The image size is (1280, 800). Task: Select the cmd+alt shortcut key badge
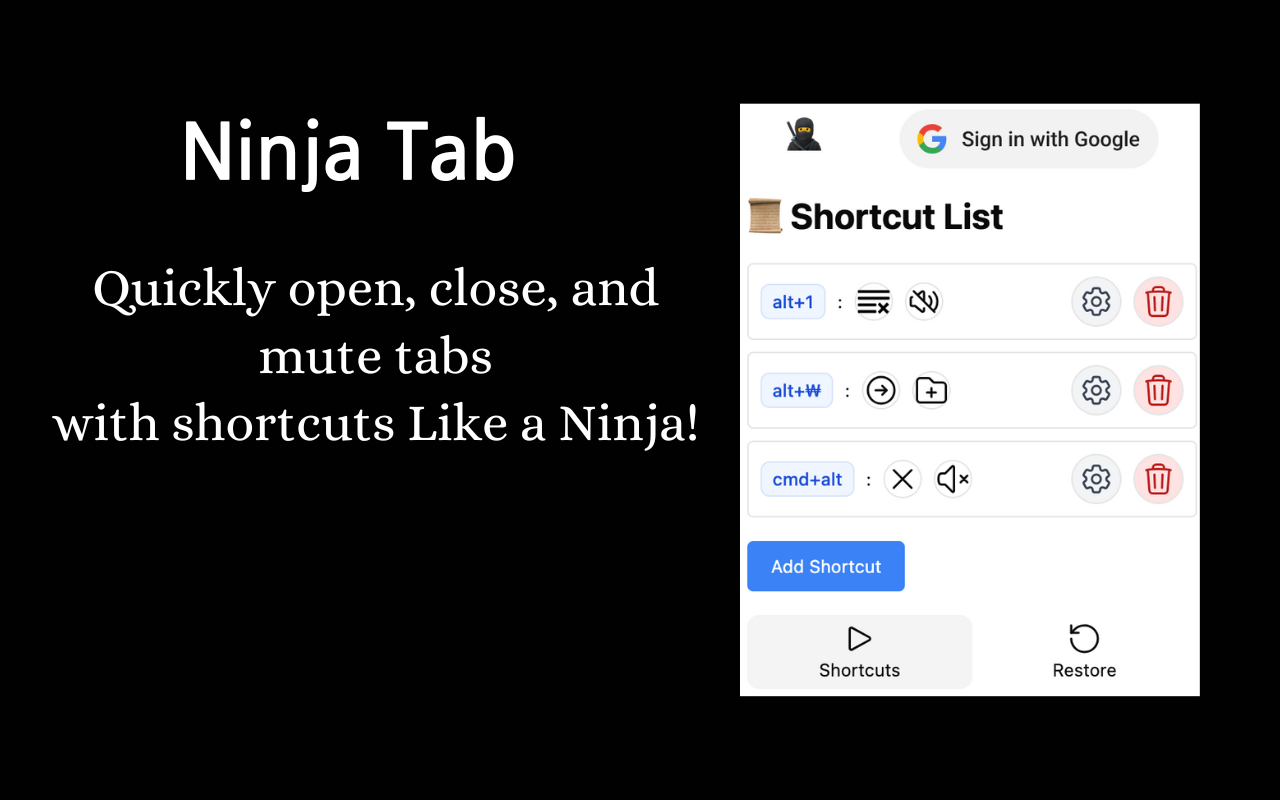pyautogui.click(x=808, y=480)
